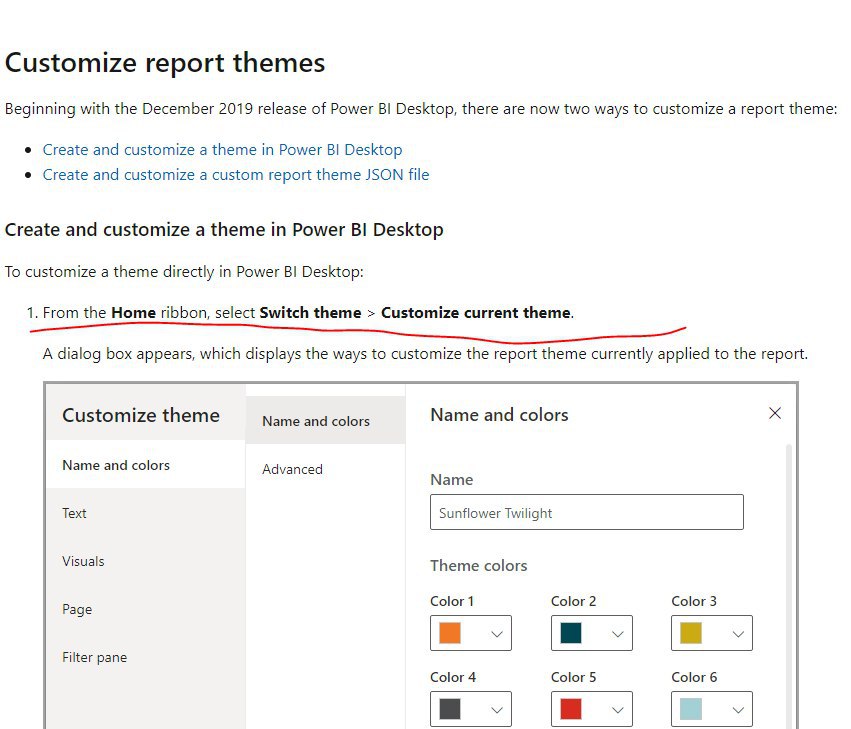Click the 'Customize theme' dialog title

click(x=141, y=415)
